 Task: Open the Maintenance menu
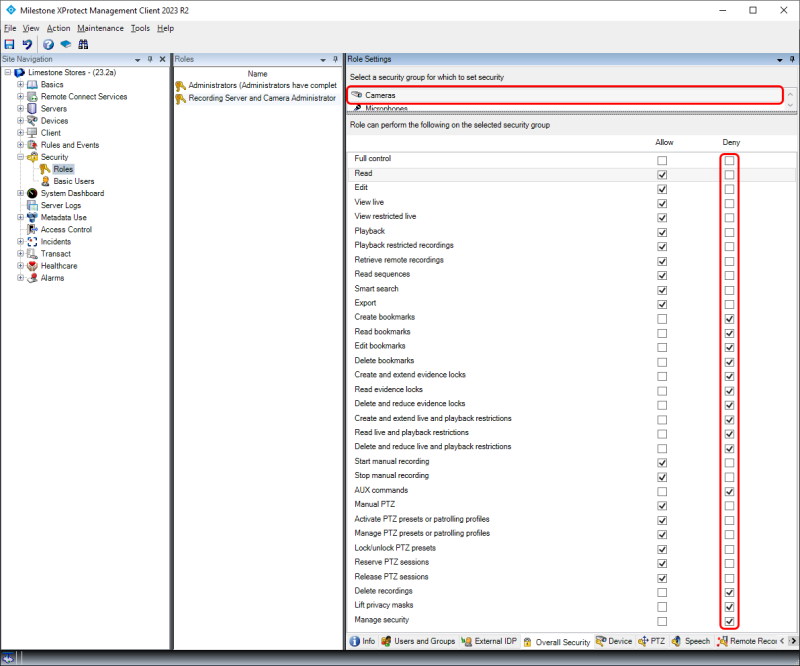pyautogui.click(x=100, y=28)
